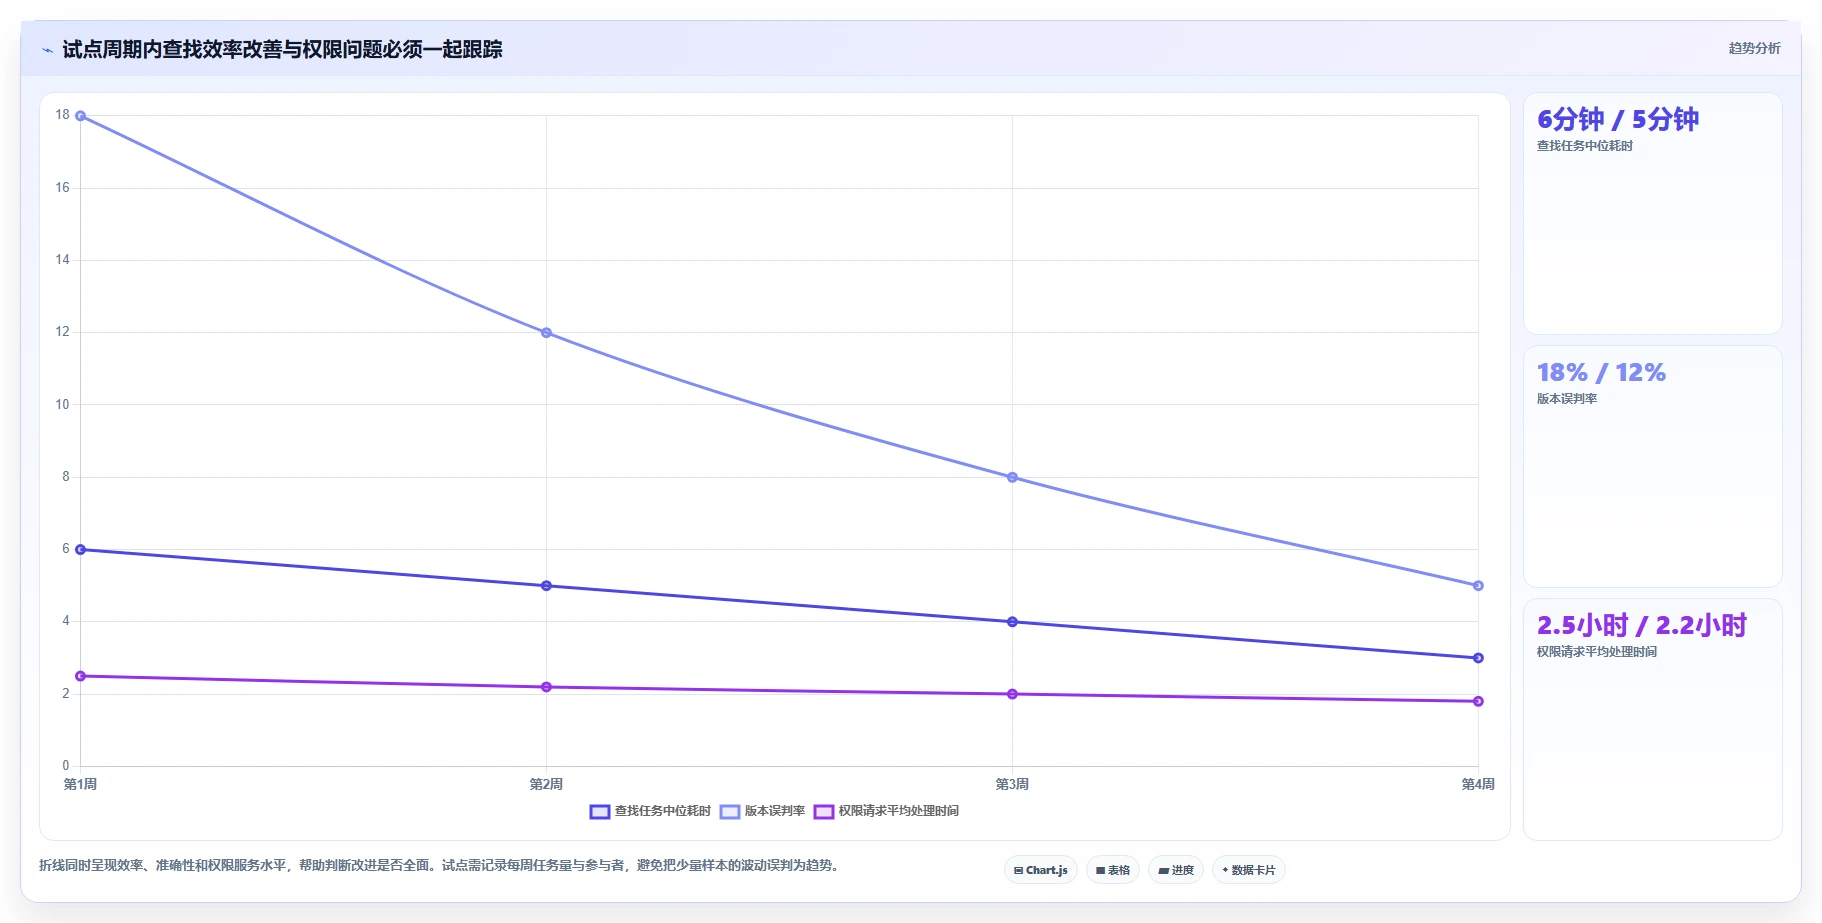This screenshot has height=923, width=1822.
Task: Toggle the 查找任务中位耗时 legend entry
Action: [650, 811]
